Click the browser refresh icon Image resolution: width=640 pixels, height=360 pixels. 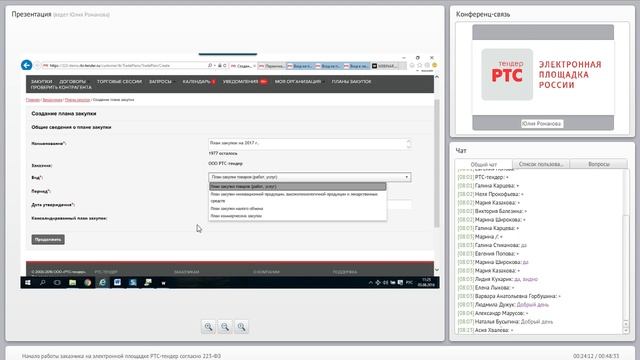(224, 65)
